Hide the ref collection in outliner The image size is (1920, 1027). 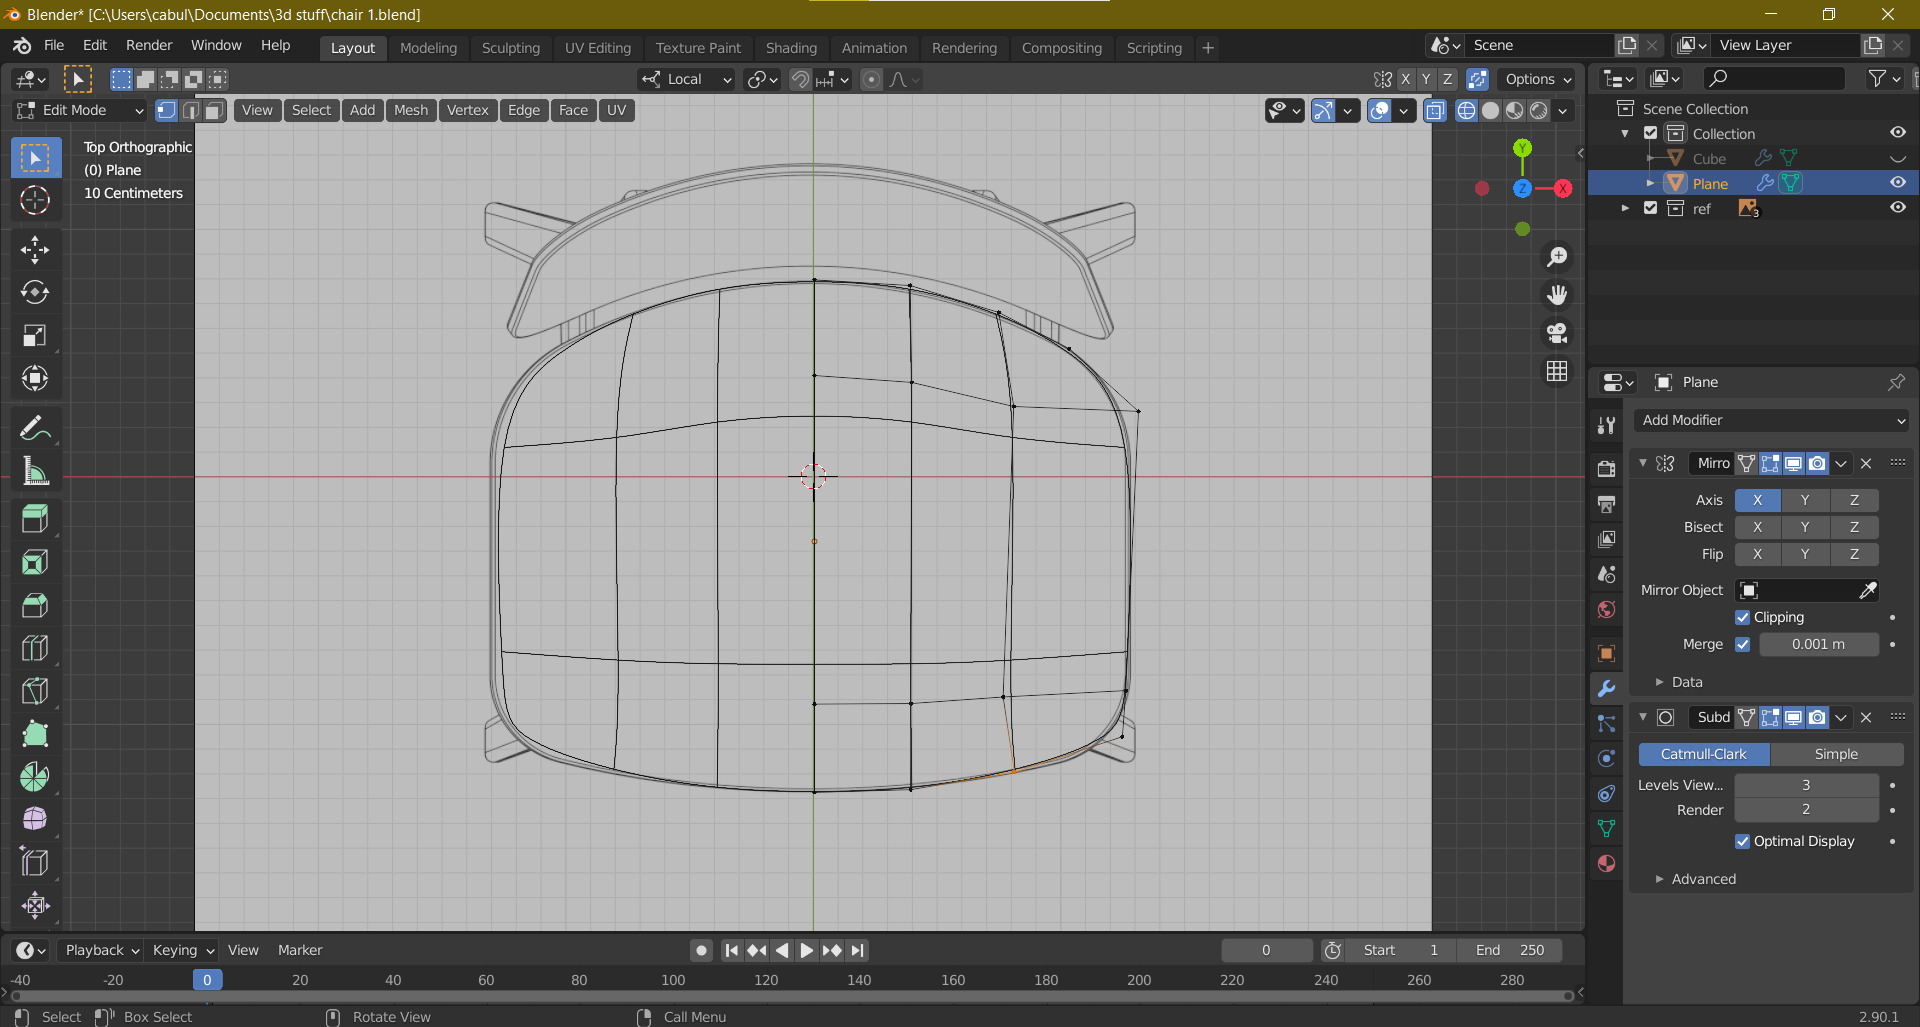coord(1897,208)
